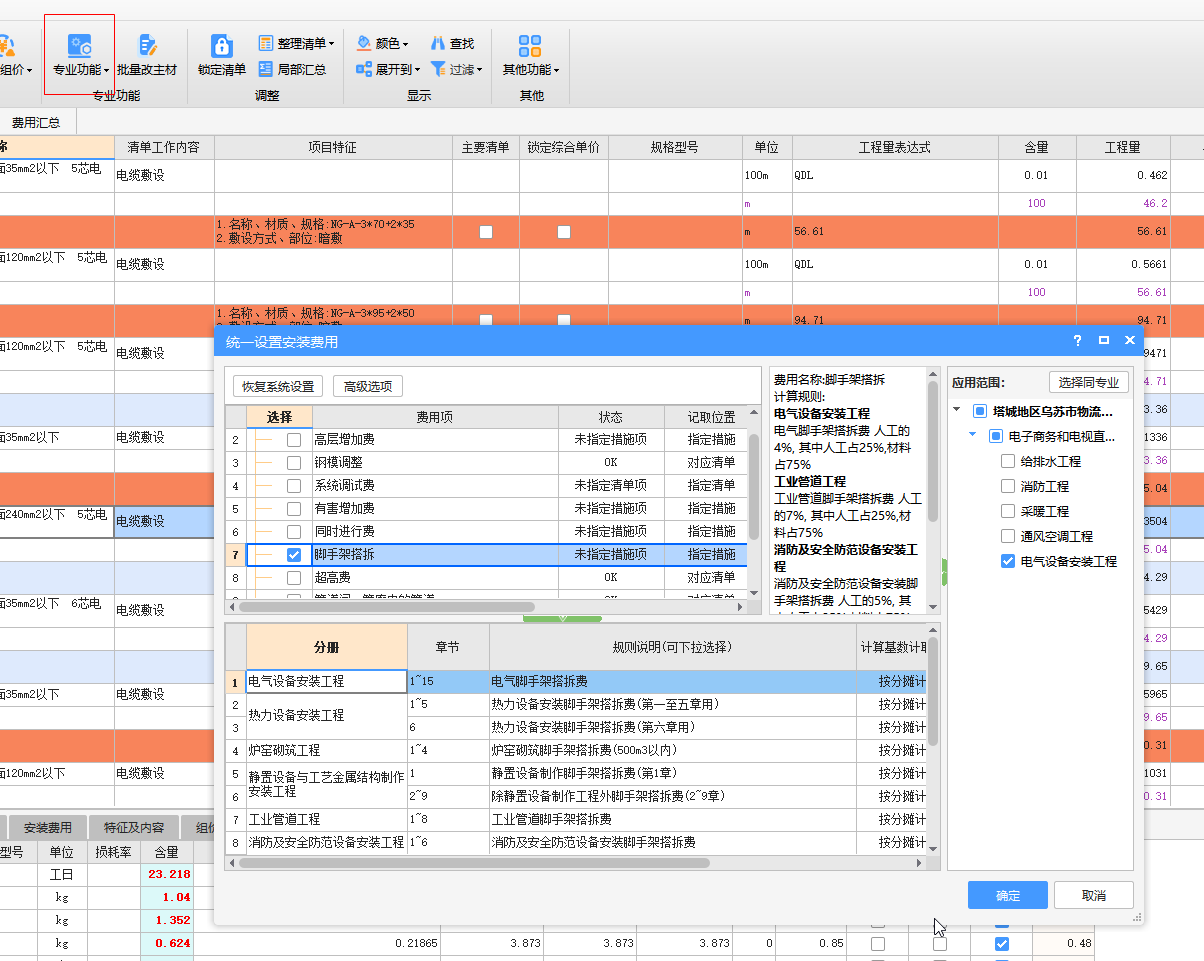Click the 组价 icon in the ribbon
Viewport: 1204px width, 961px height.
[6, 45]
